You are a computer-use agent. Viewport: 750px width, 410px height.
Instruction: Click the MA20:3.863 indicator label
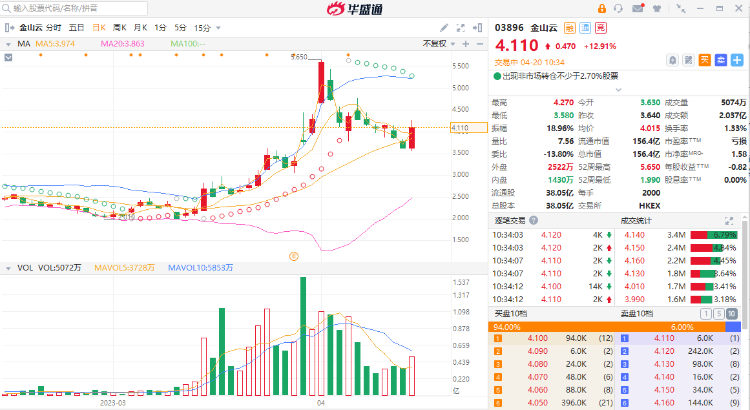tap(122, 44)
